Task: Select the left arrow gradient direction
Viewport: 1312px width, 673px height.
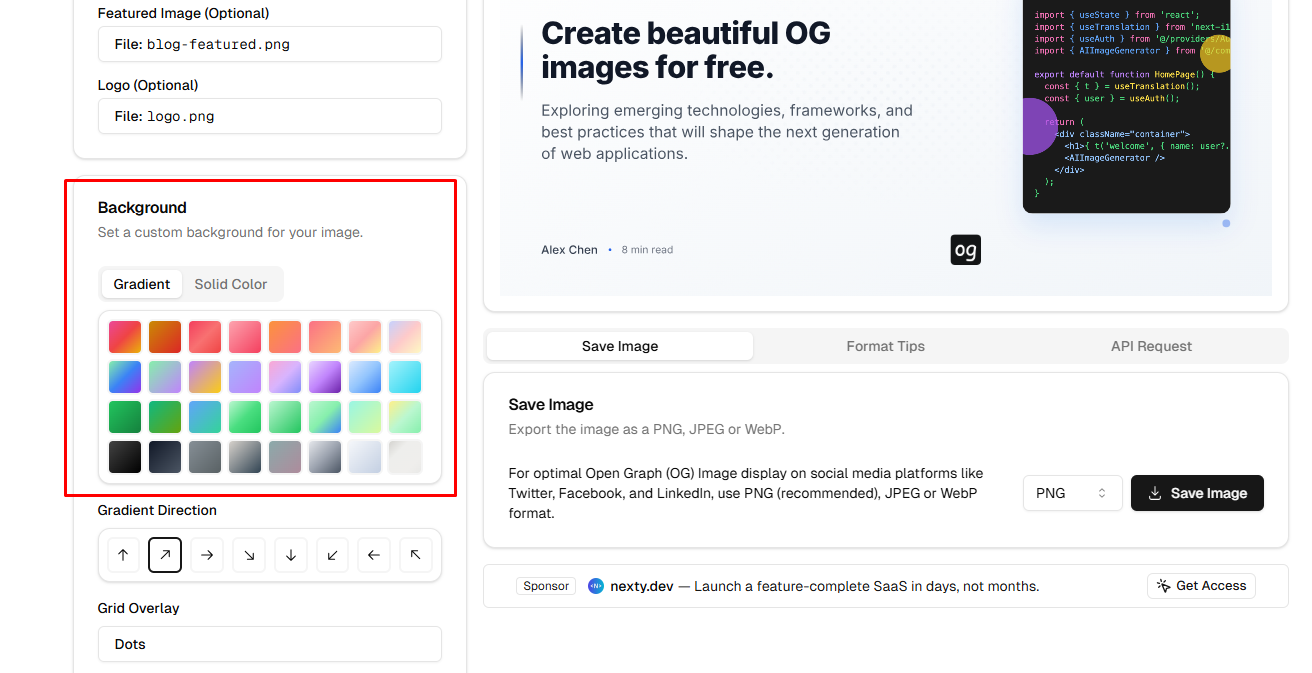Action: click(x=374, y=555)
